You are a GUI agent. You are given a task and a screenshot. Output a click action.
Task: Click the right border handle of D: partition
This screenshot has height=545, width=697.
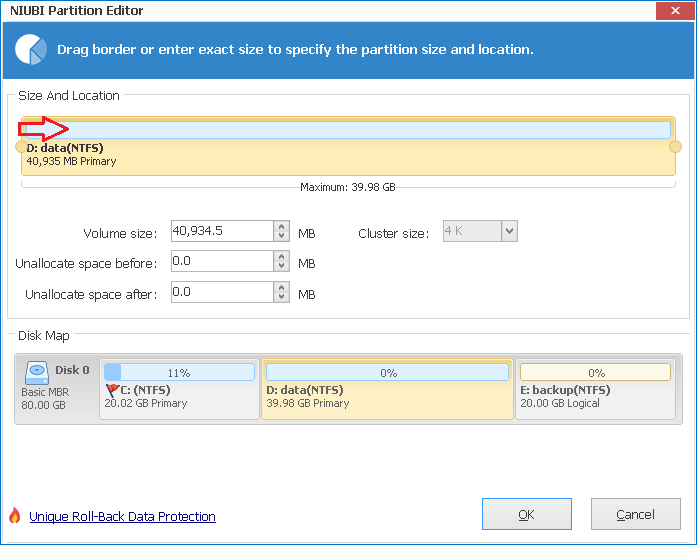pyautogui.click(x=675, y=146)
